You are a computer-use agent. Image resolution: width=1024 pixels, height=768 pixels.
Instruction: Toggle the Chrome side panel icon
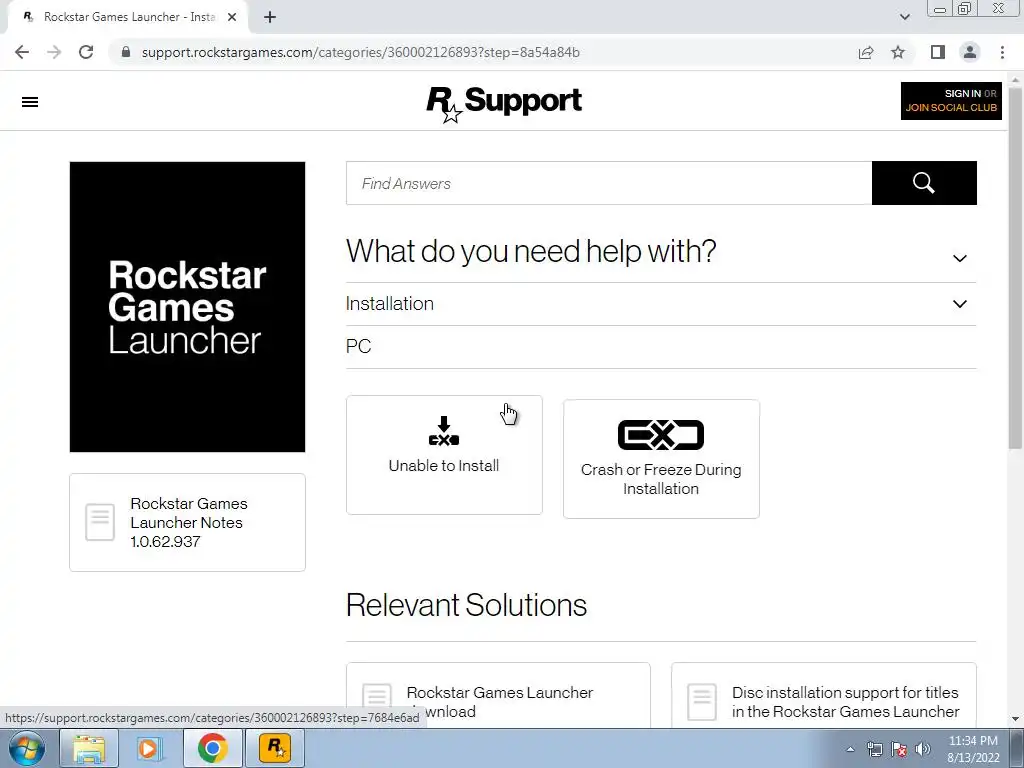(x=938, y=52)
